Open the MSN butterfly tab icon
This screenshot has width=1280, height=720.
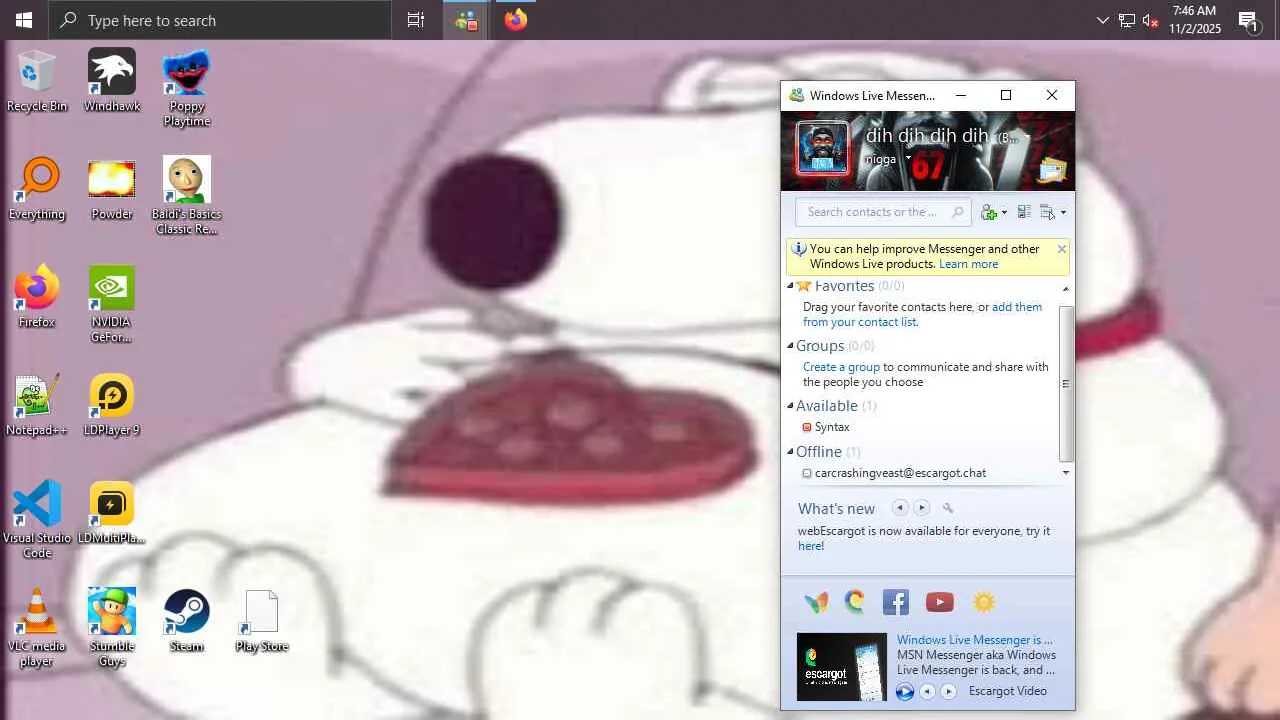tap(816, 602)
